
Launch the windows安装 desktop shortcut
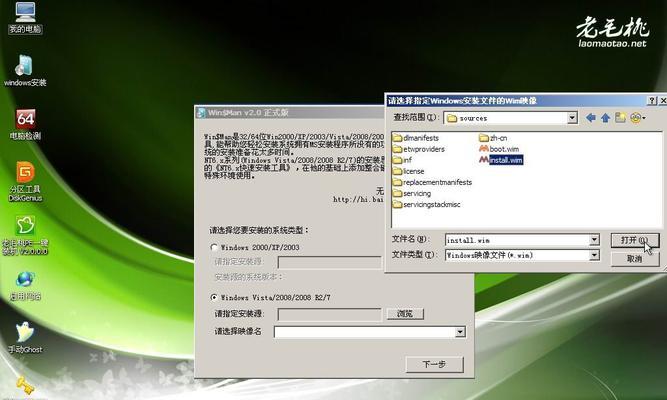click(x=26, y=66)
